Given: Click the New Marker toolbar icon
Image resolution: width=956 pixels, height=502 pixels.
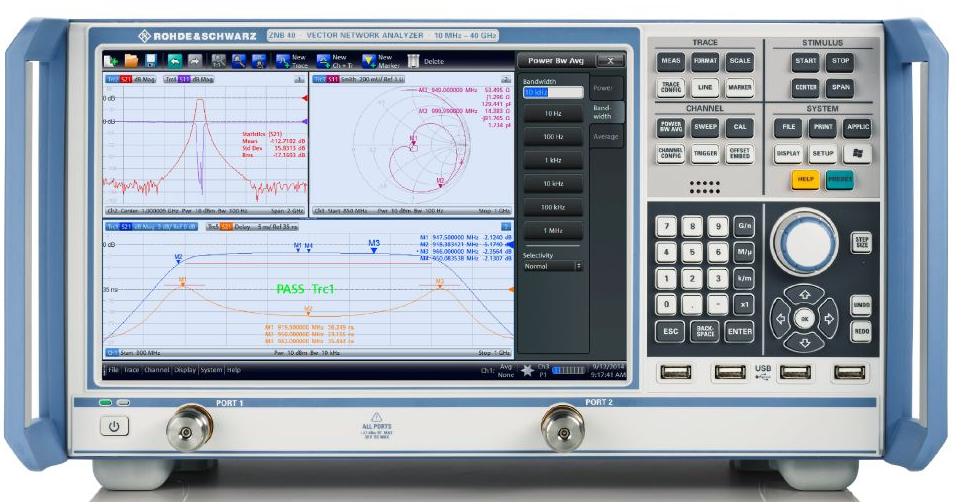Looking at the screenshot, I should pos(369,61).
